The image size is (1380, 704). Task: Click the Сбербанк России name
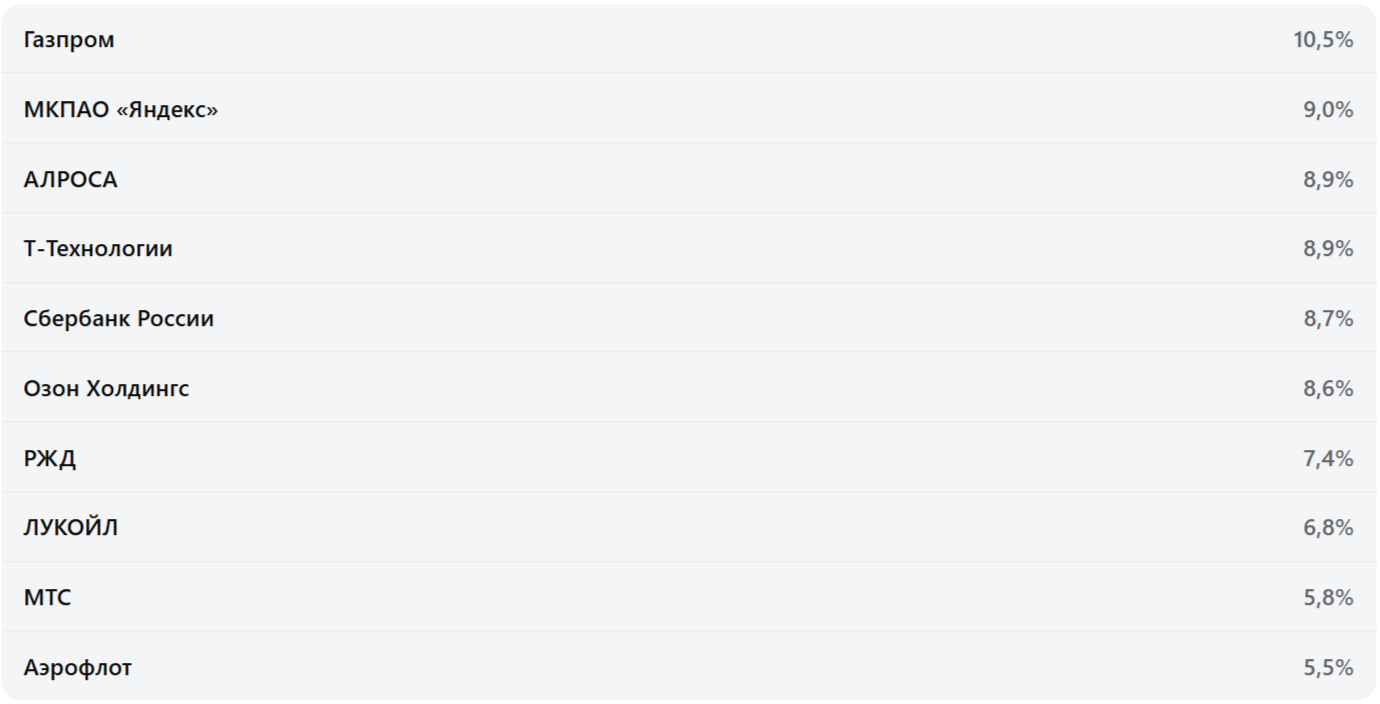[x=119, y=319]
